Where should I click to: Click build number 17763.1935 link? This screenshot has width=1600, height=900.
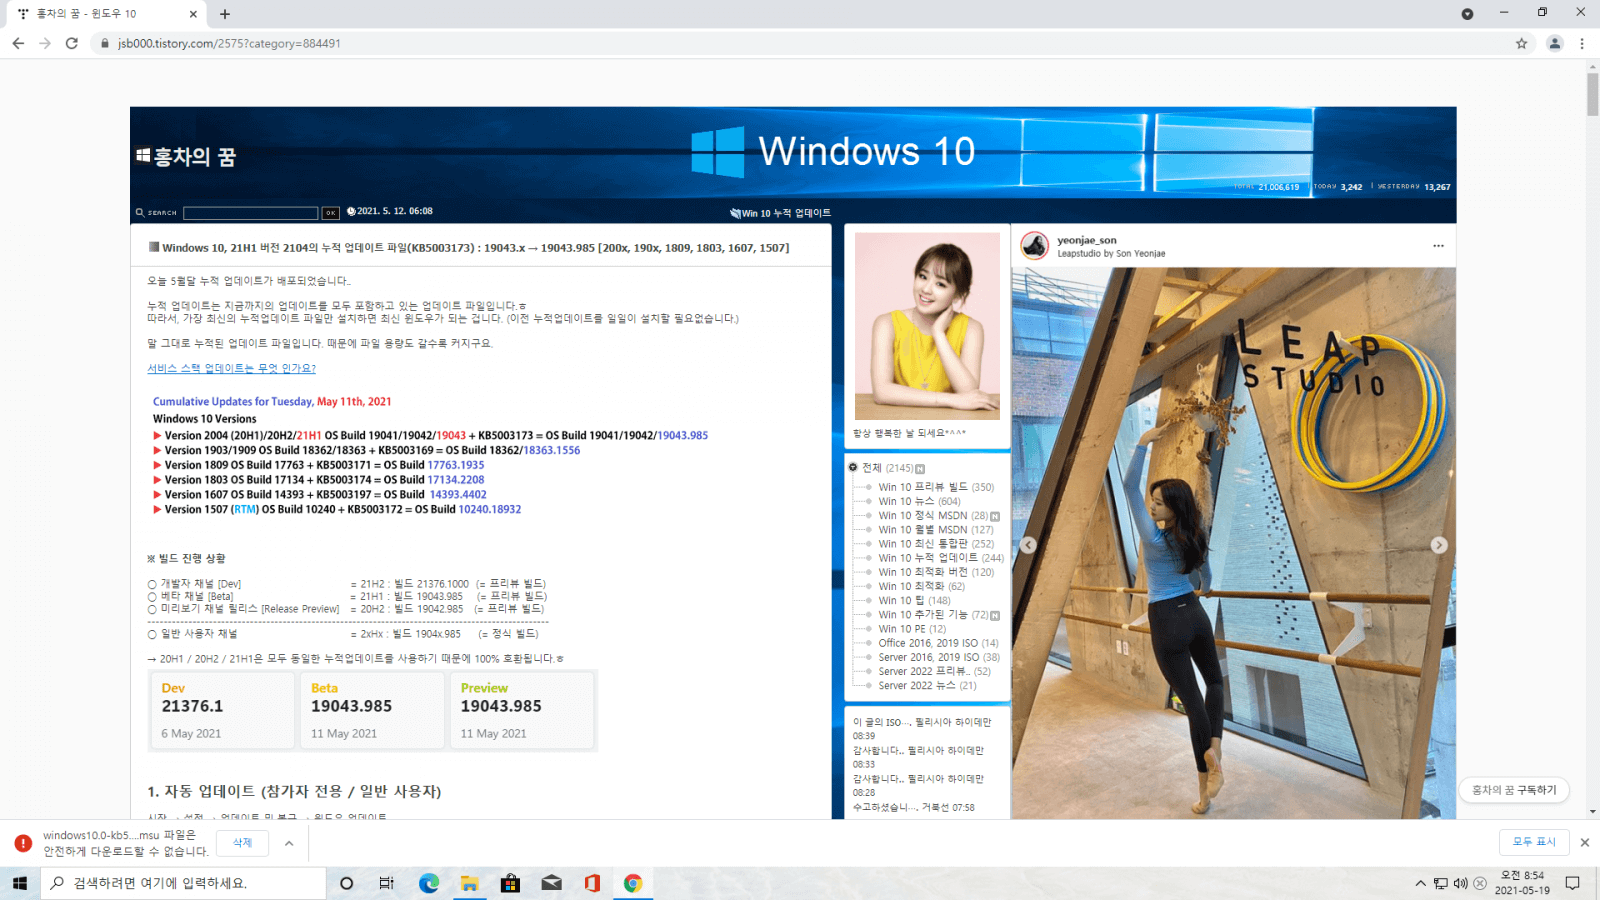[x=456, y=465]
